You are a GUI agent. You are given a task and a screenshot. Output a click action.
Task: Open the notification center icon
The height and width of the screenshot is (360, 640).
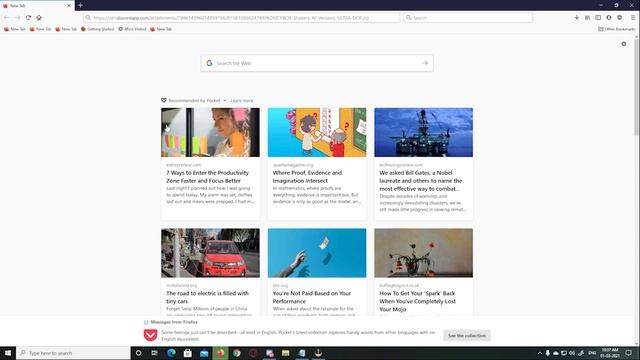[629, 353]
